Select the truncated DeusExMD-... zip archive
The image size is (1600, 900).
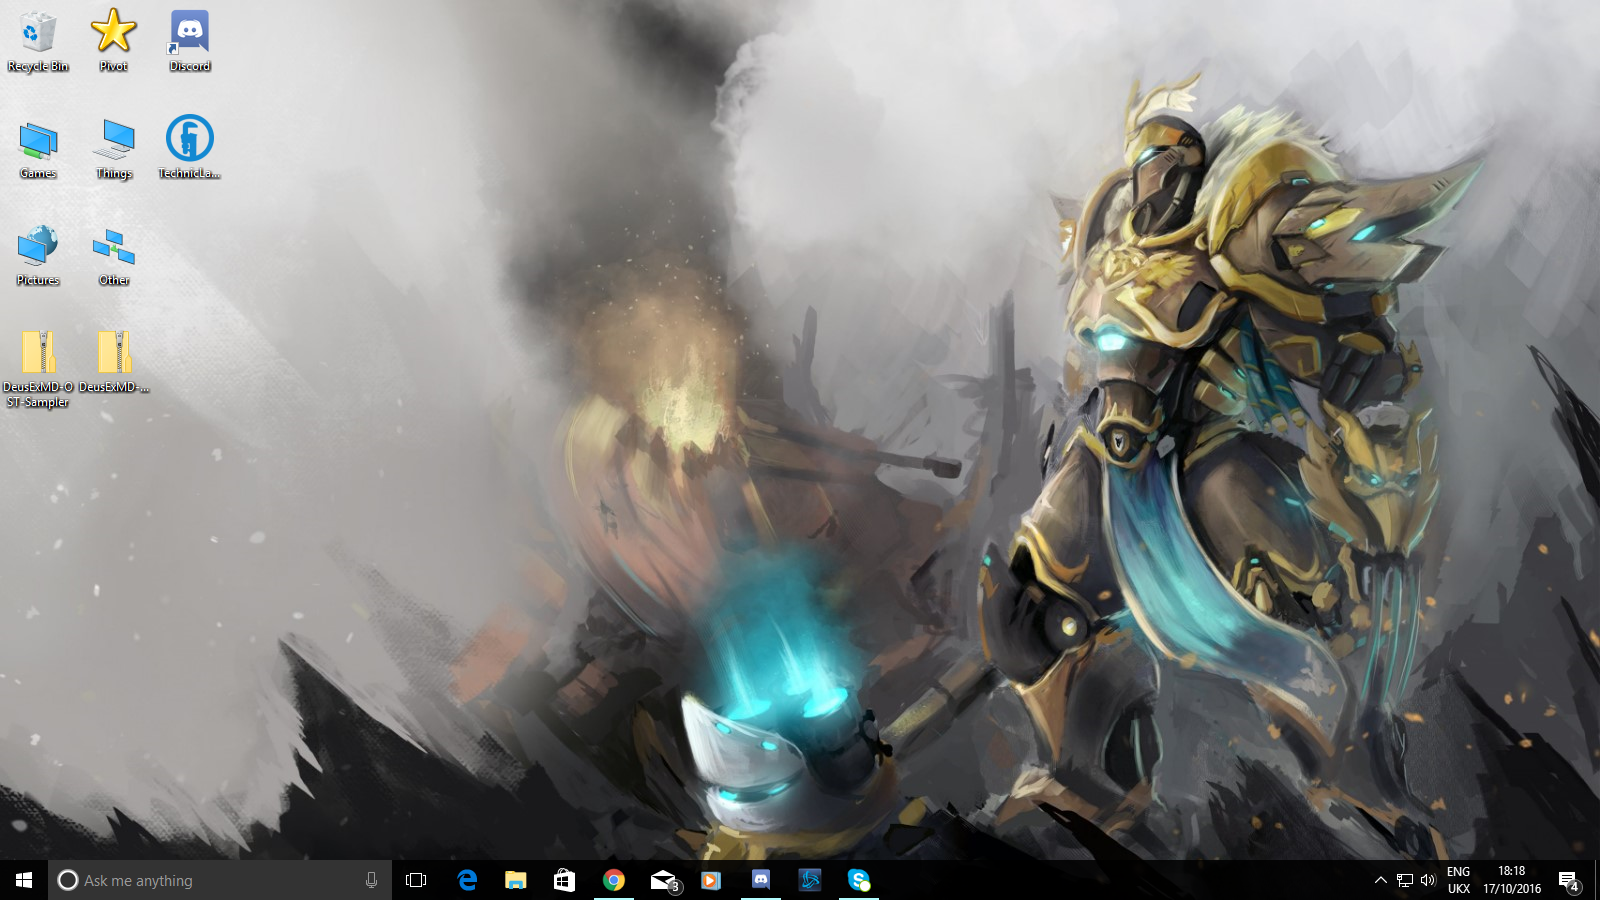[x=114, y=362]
